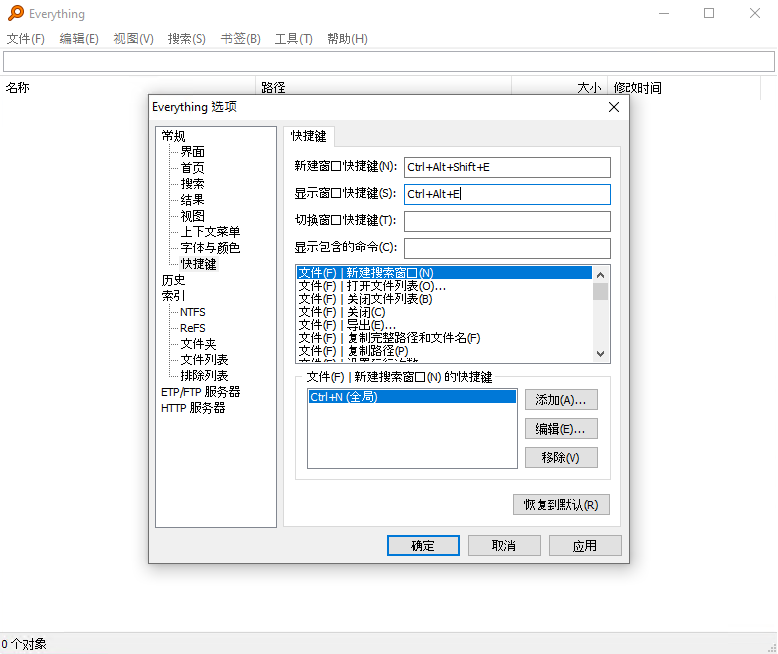Viewport: 778px width, 654px height.
Task: Click the 显示窗口快捷键 input field
Action: (x=507, y=194)
